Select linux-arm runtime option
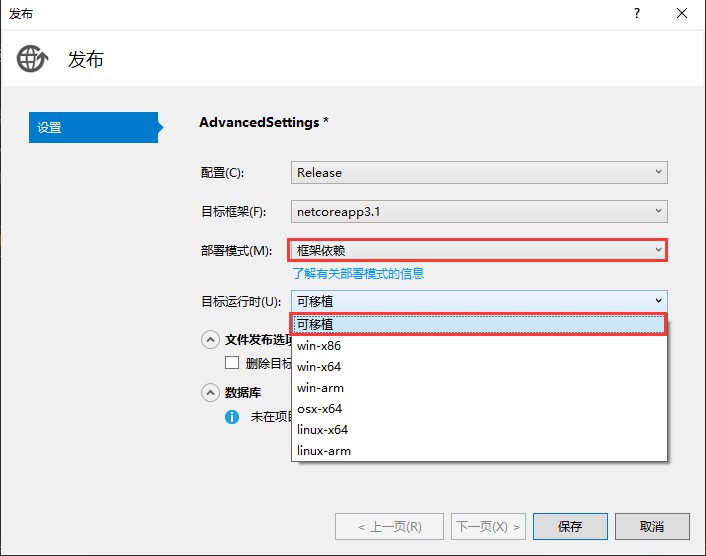 point(479,451)
